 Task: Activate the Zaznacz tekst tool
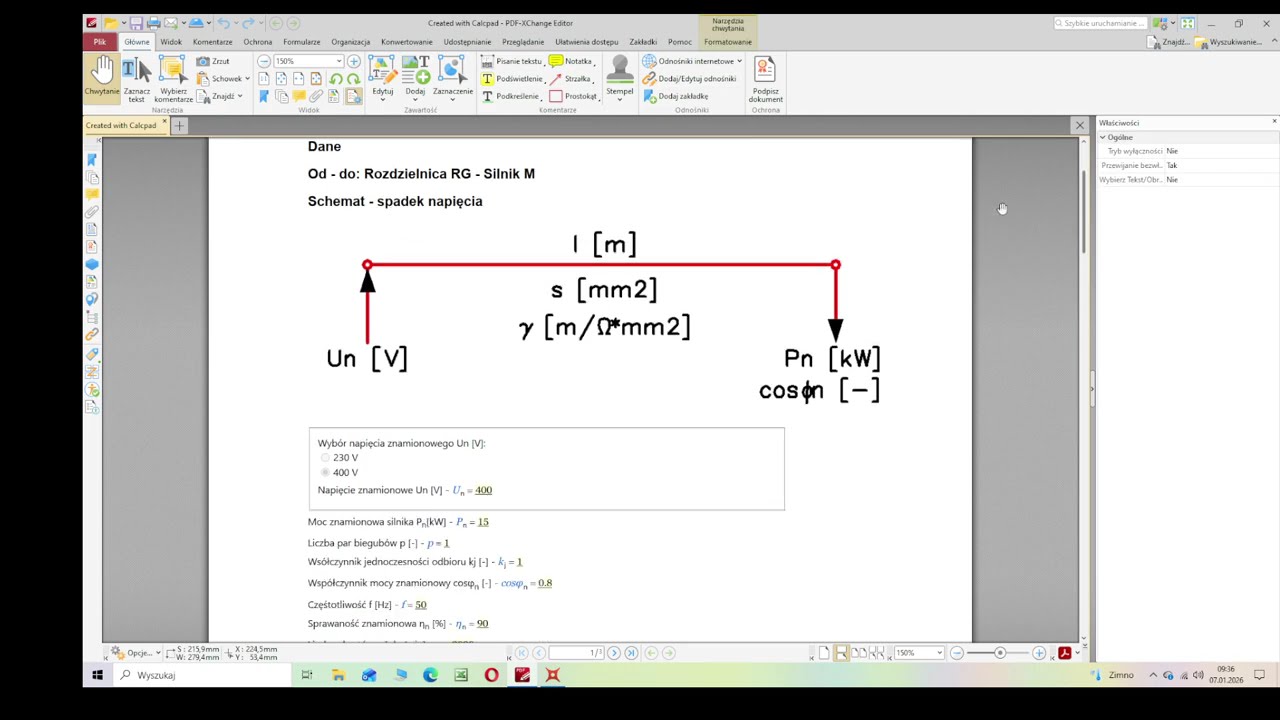coord(136,78)
